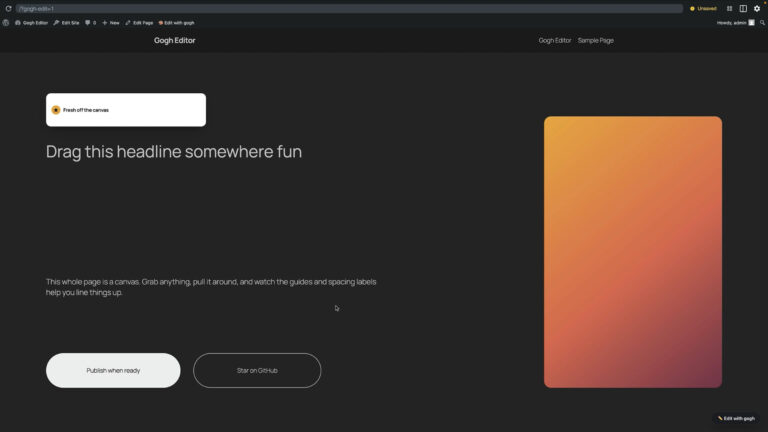Select Edit with gogh in admin bar
The height and width of the screenshot is (432, 768).
[x=176, y=23]
